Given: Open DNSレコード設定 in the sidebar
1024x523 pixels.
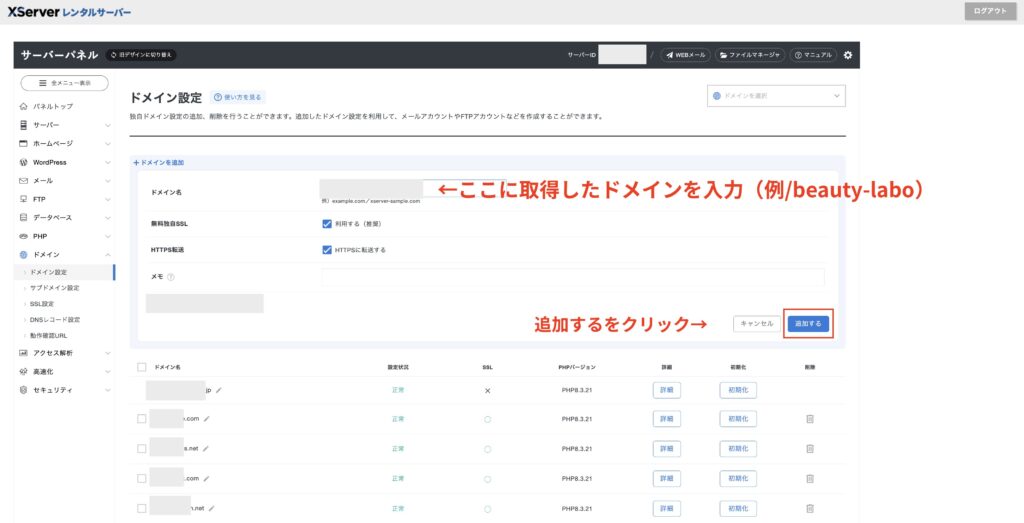Looking at the screenshot, I should click(55, 320).
